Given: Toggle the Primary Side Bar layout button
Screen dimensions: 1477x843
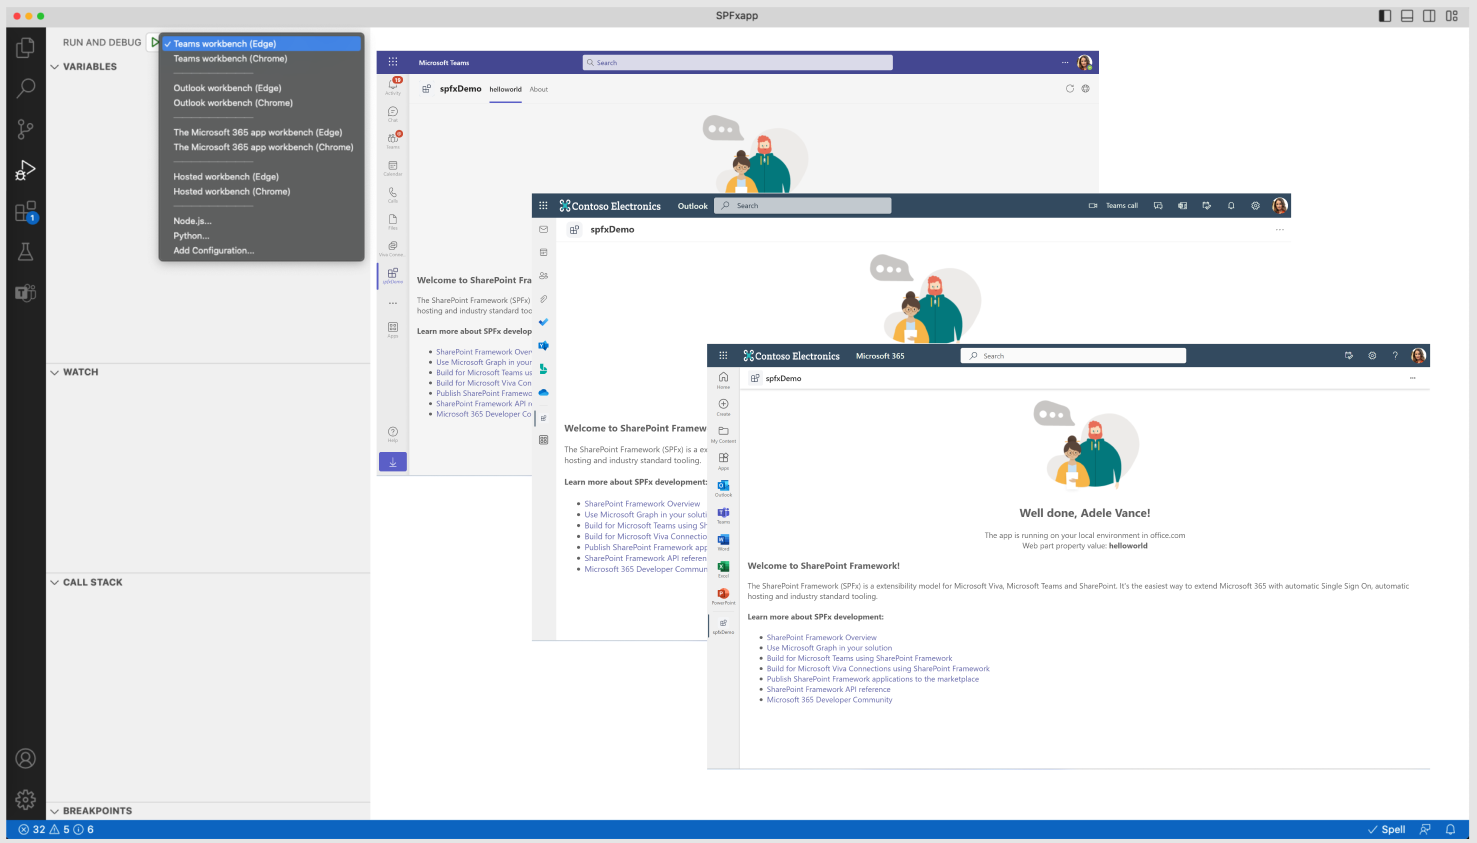Looking at the screenshot, I should 1385,16.
